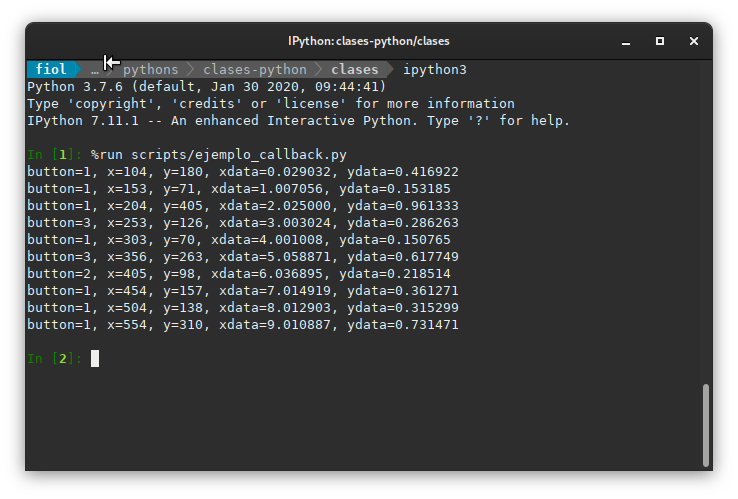Click the output line with xdata=2.025000
The image size is (738, 499).
coord(243,206)
